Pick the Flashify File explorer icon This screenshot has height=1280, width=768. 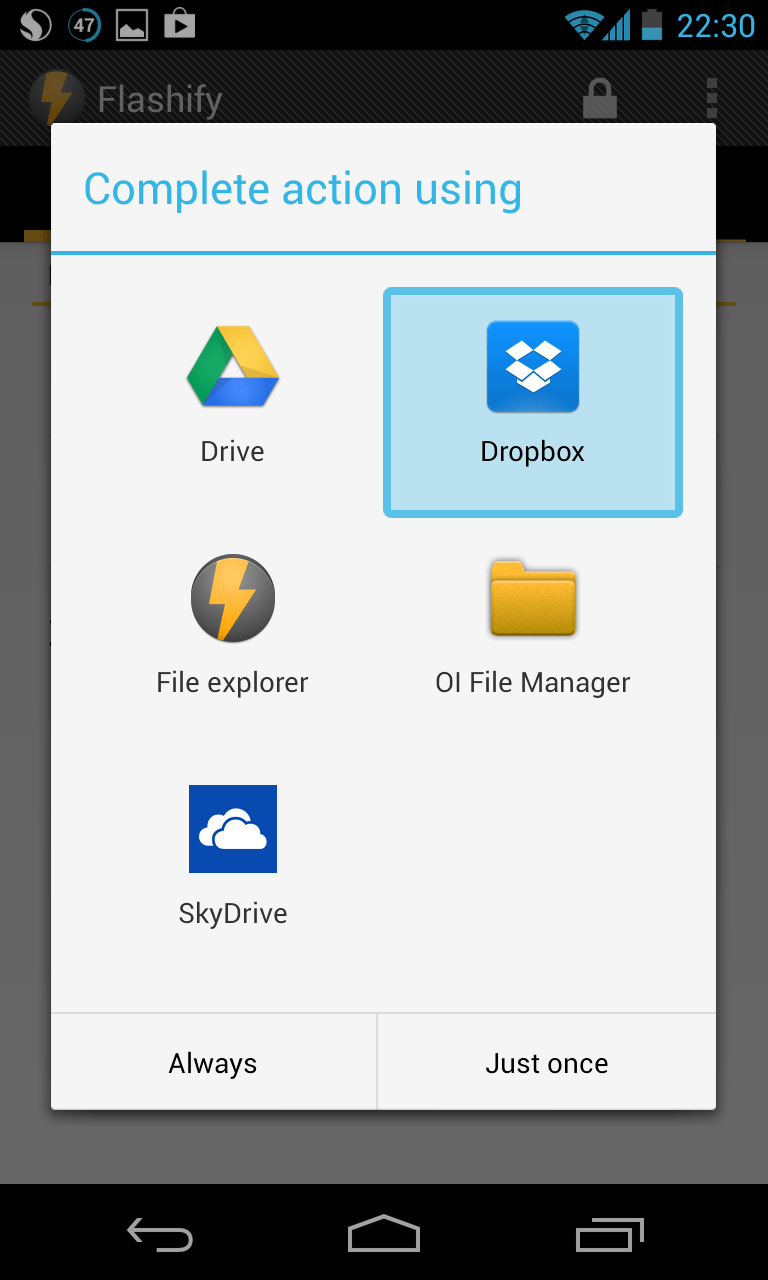233,598
